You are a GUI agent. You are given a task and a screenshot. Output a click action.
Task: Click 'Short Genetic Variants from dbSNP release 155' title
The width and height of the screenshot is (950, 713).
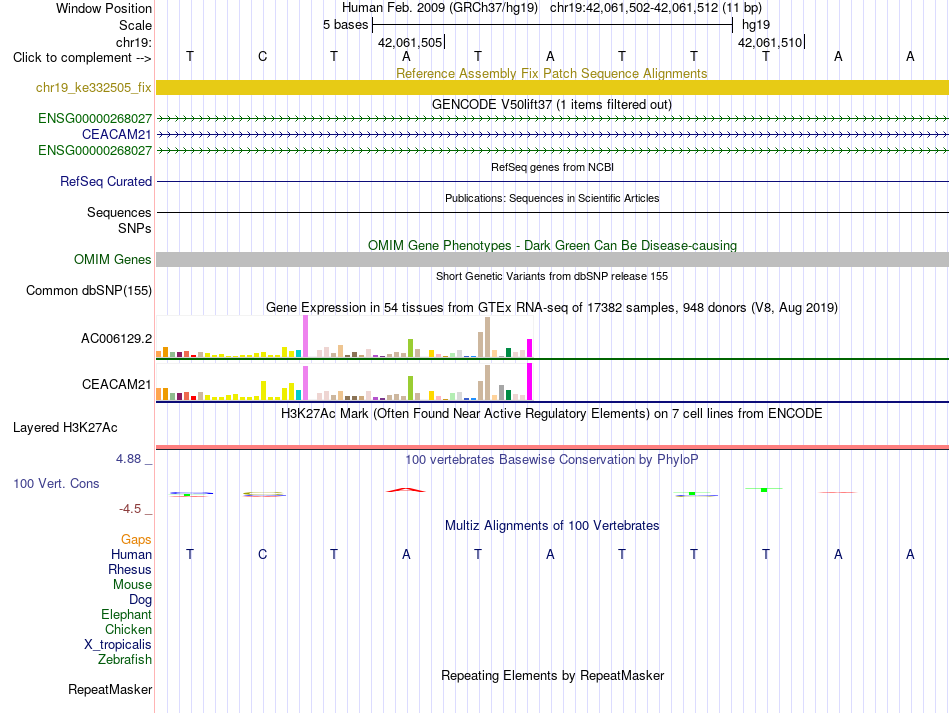click(552, 276)
